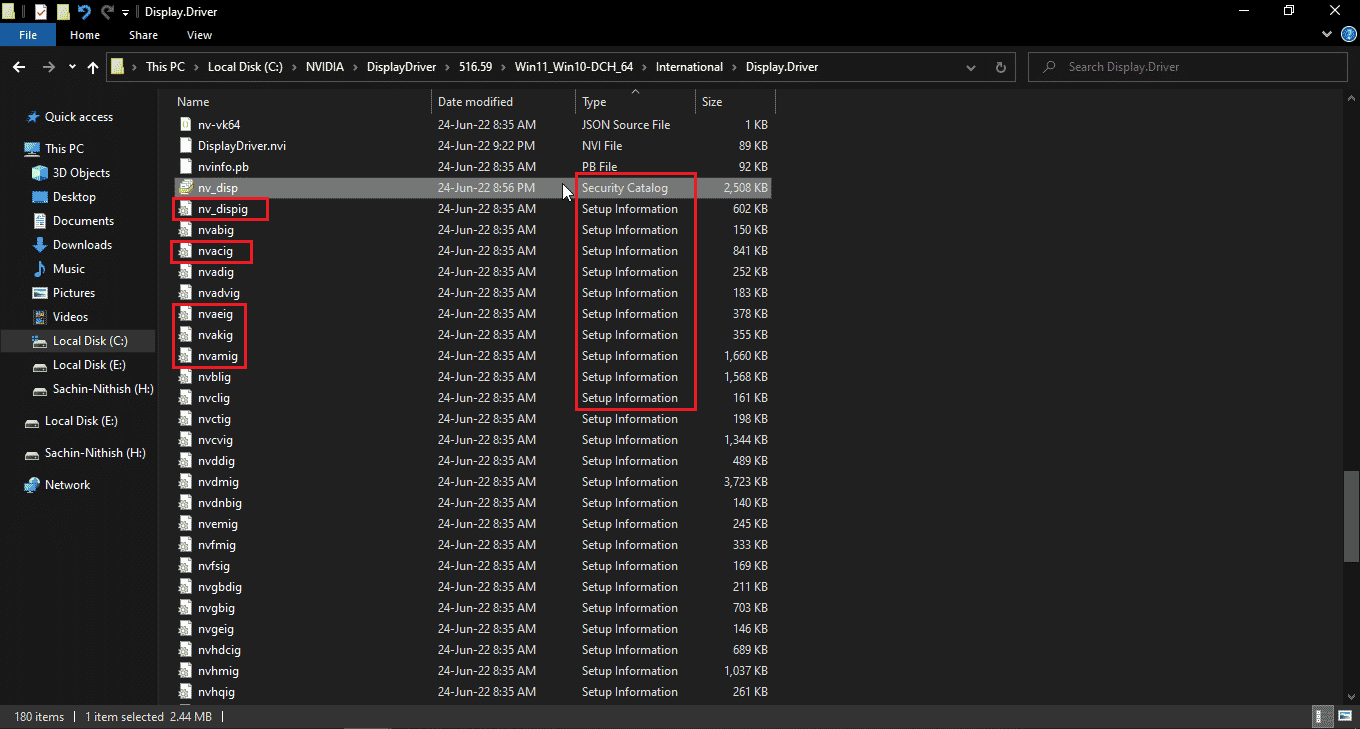Select the nvgbdig file name
1360x729 pixels.
(x=220, y=587)
